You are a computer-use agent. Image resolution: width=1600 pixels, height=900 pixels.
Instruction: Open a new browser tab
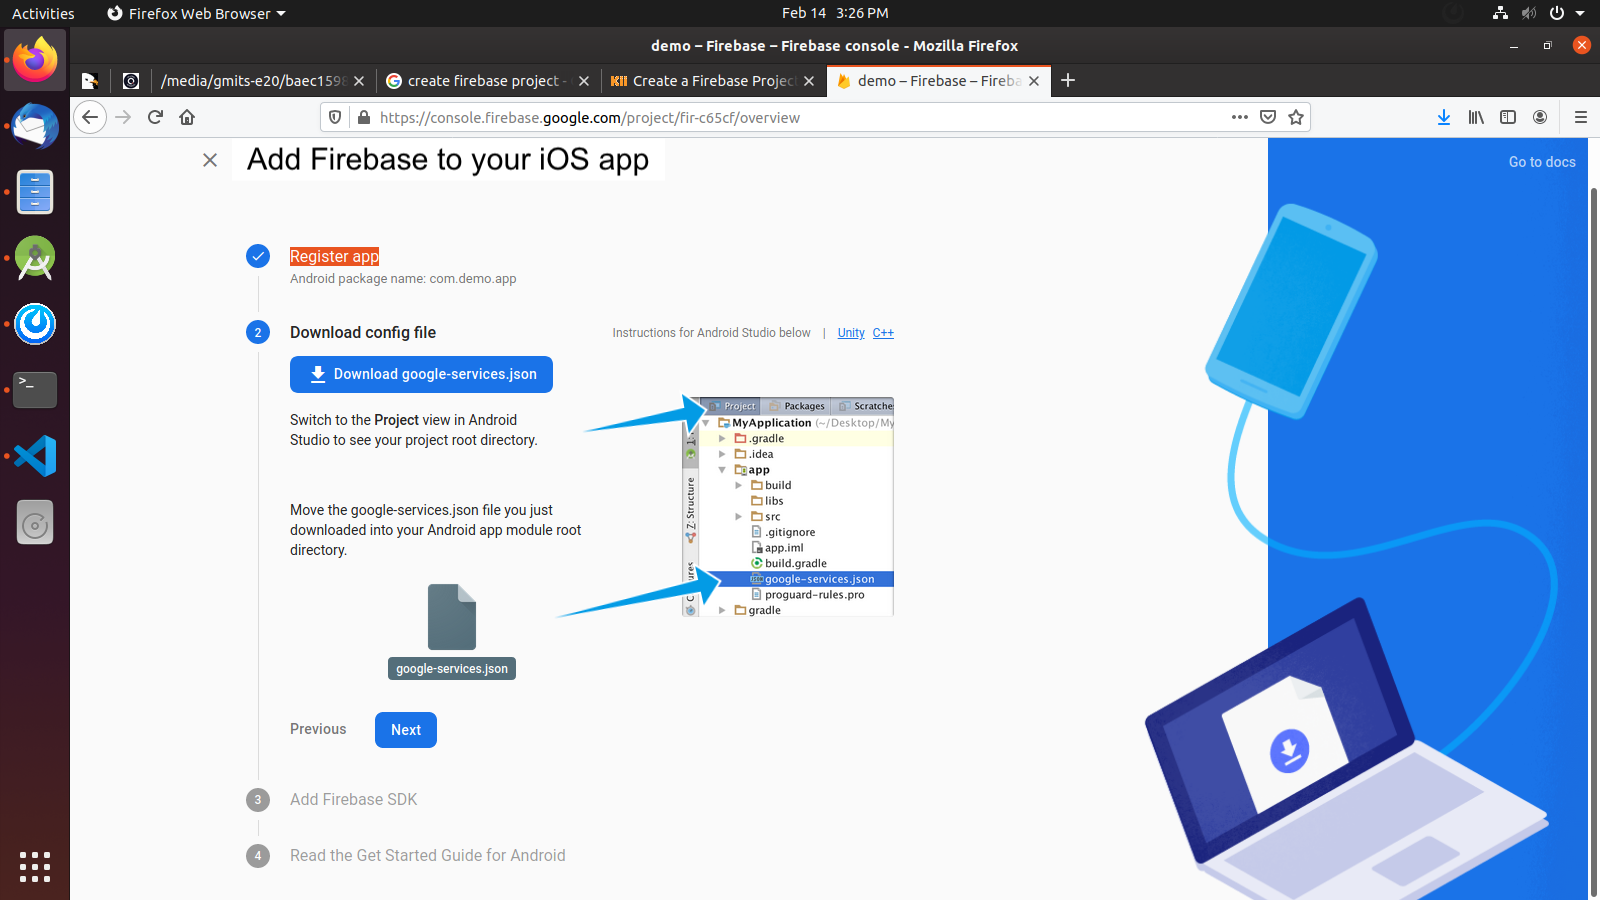click(x=1068, y=80)
